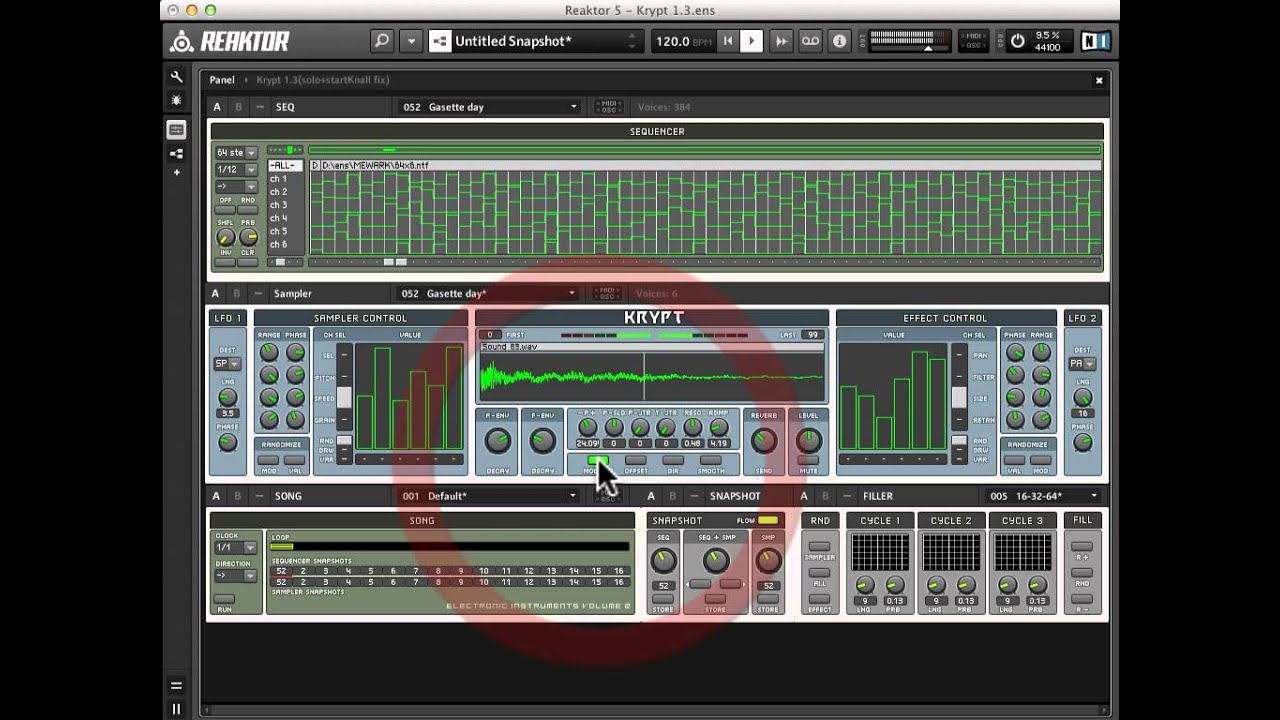The height and width of the screenshot is (720, 1280).
Task: Click the sequencer horizontal scrollbar
Action: (x=705, y=262)
